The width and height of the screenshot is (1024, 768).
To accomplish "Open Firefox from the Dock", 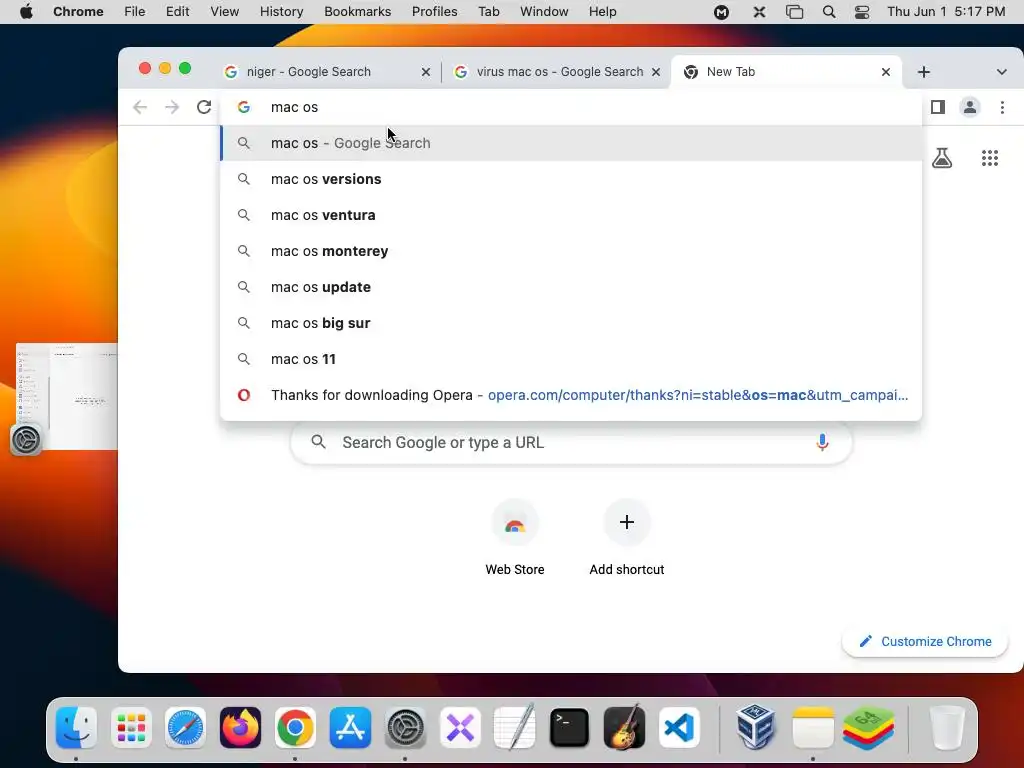I will pos(240,728).
